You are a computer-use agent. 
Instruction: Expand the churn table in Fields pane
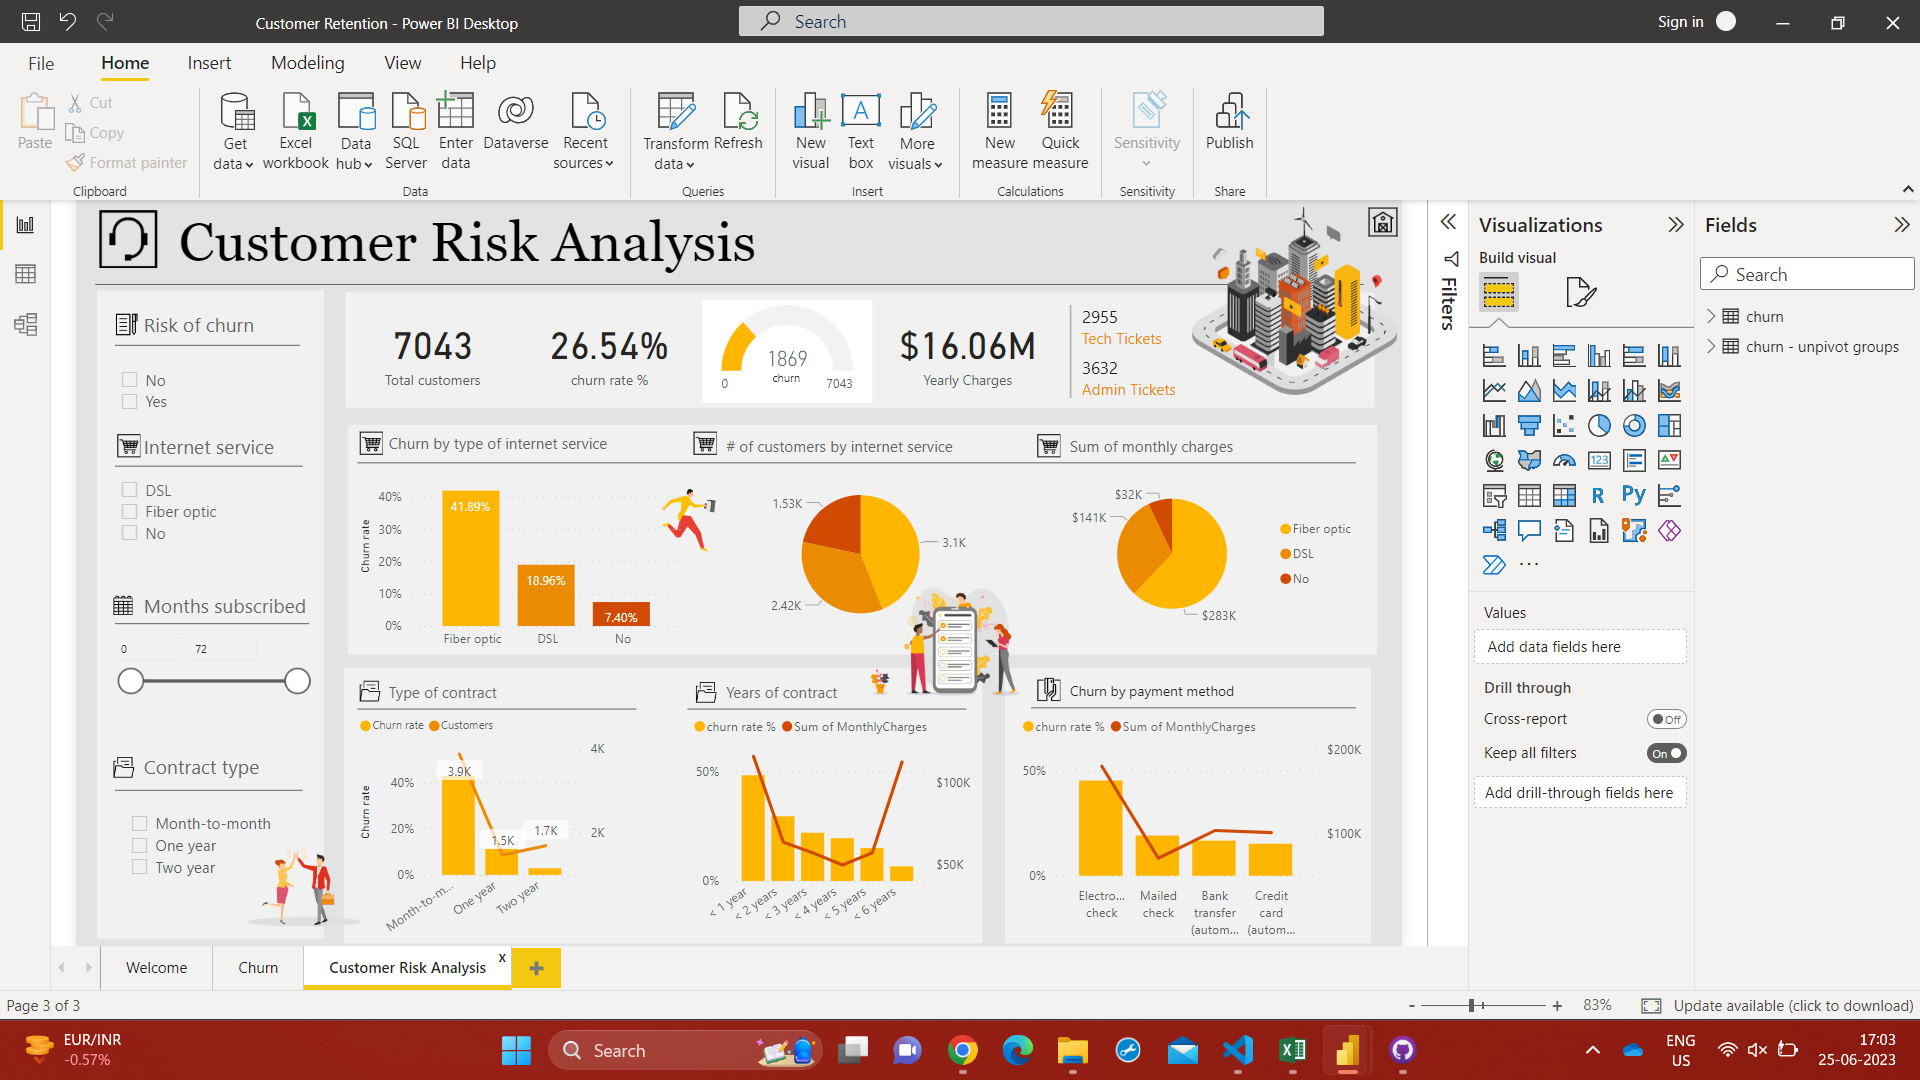(1713, 316)
